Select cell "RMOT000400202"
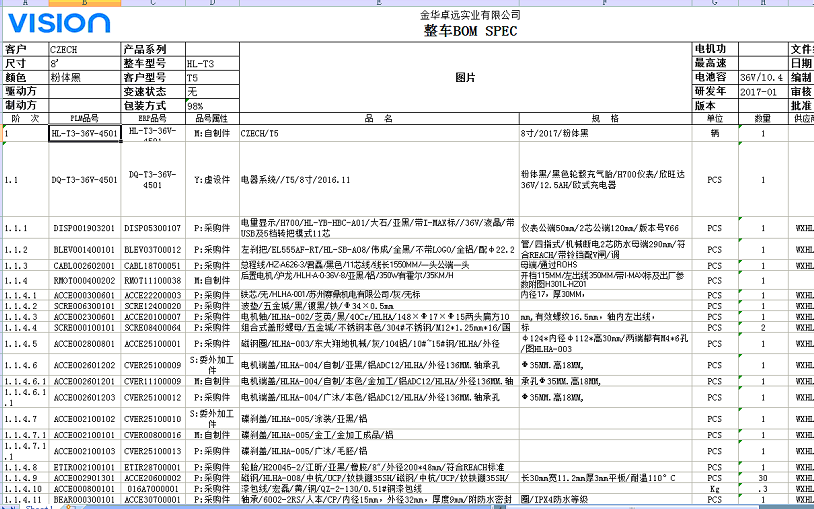 (x=85, y=280)
